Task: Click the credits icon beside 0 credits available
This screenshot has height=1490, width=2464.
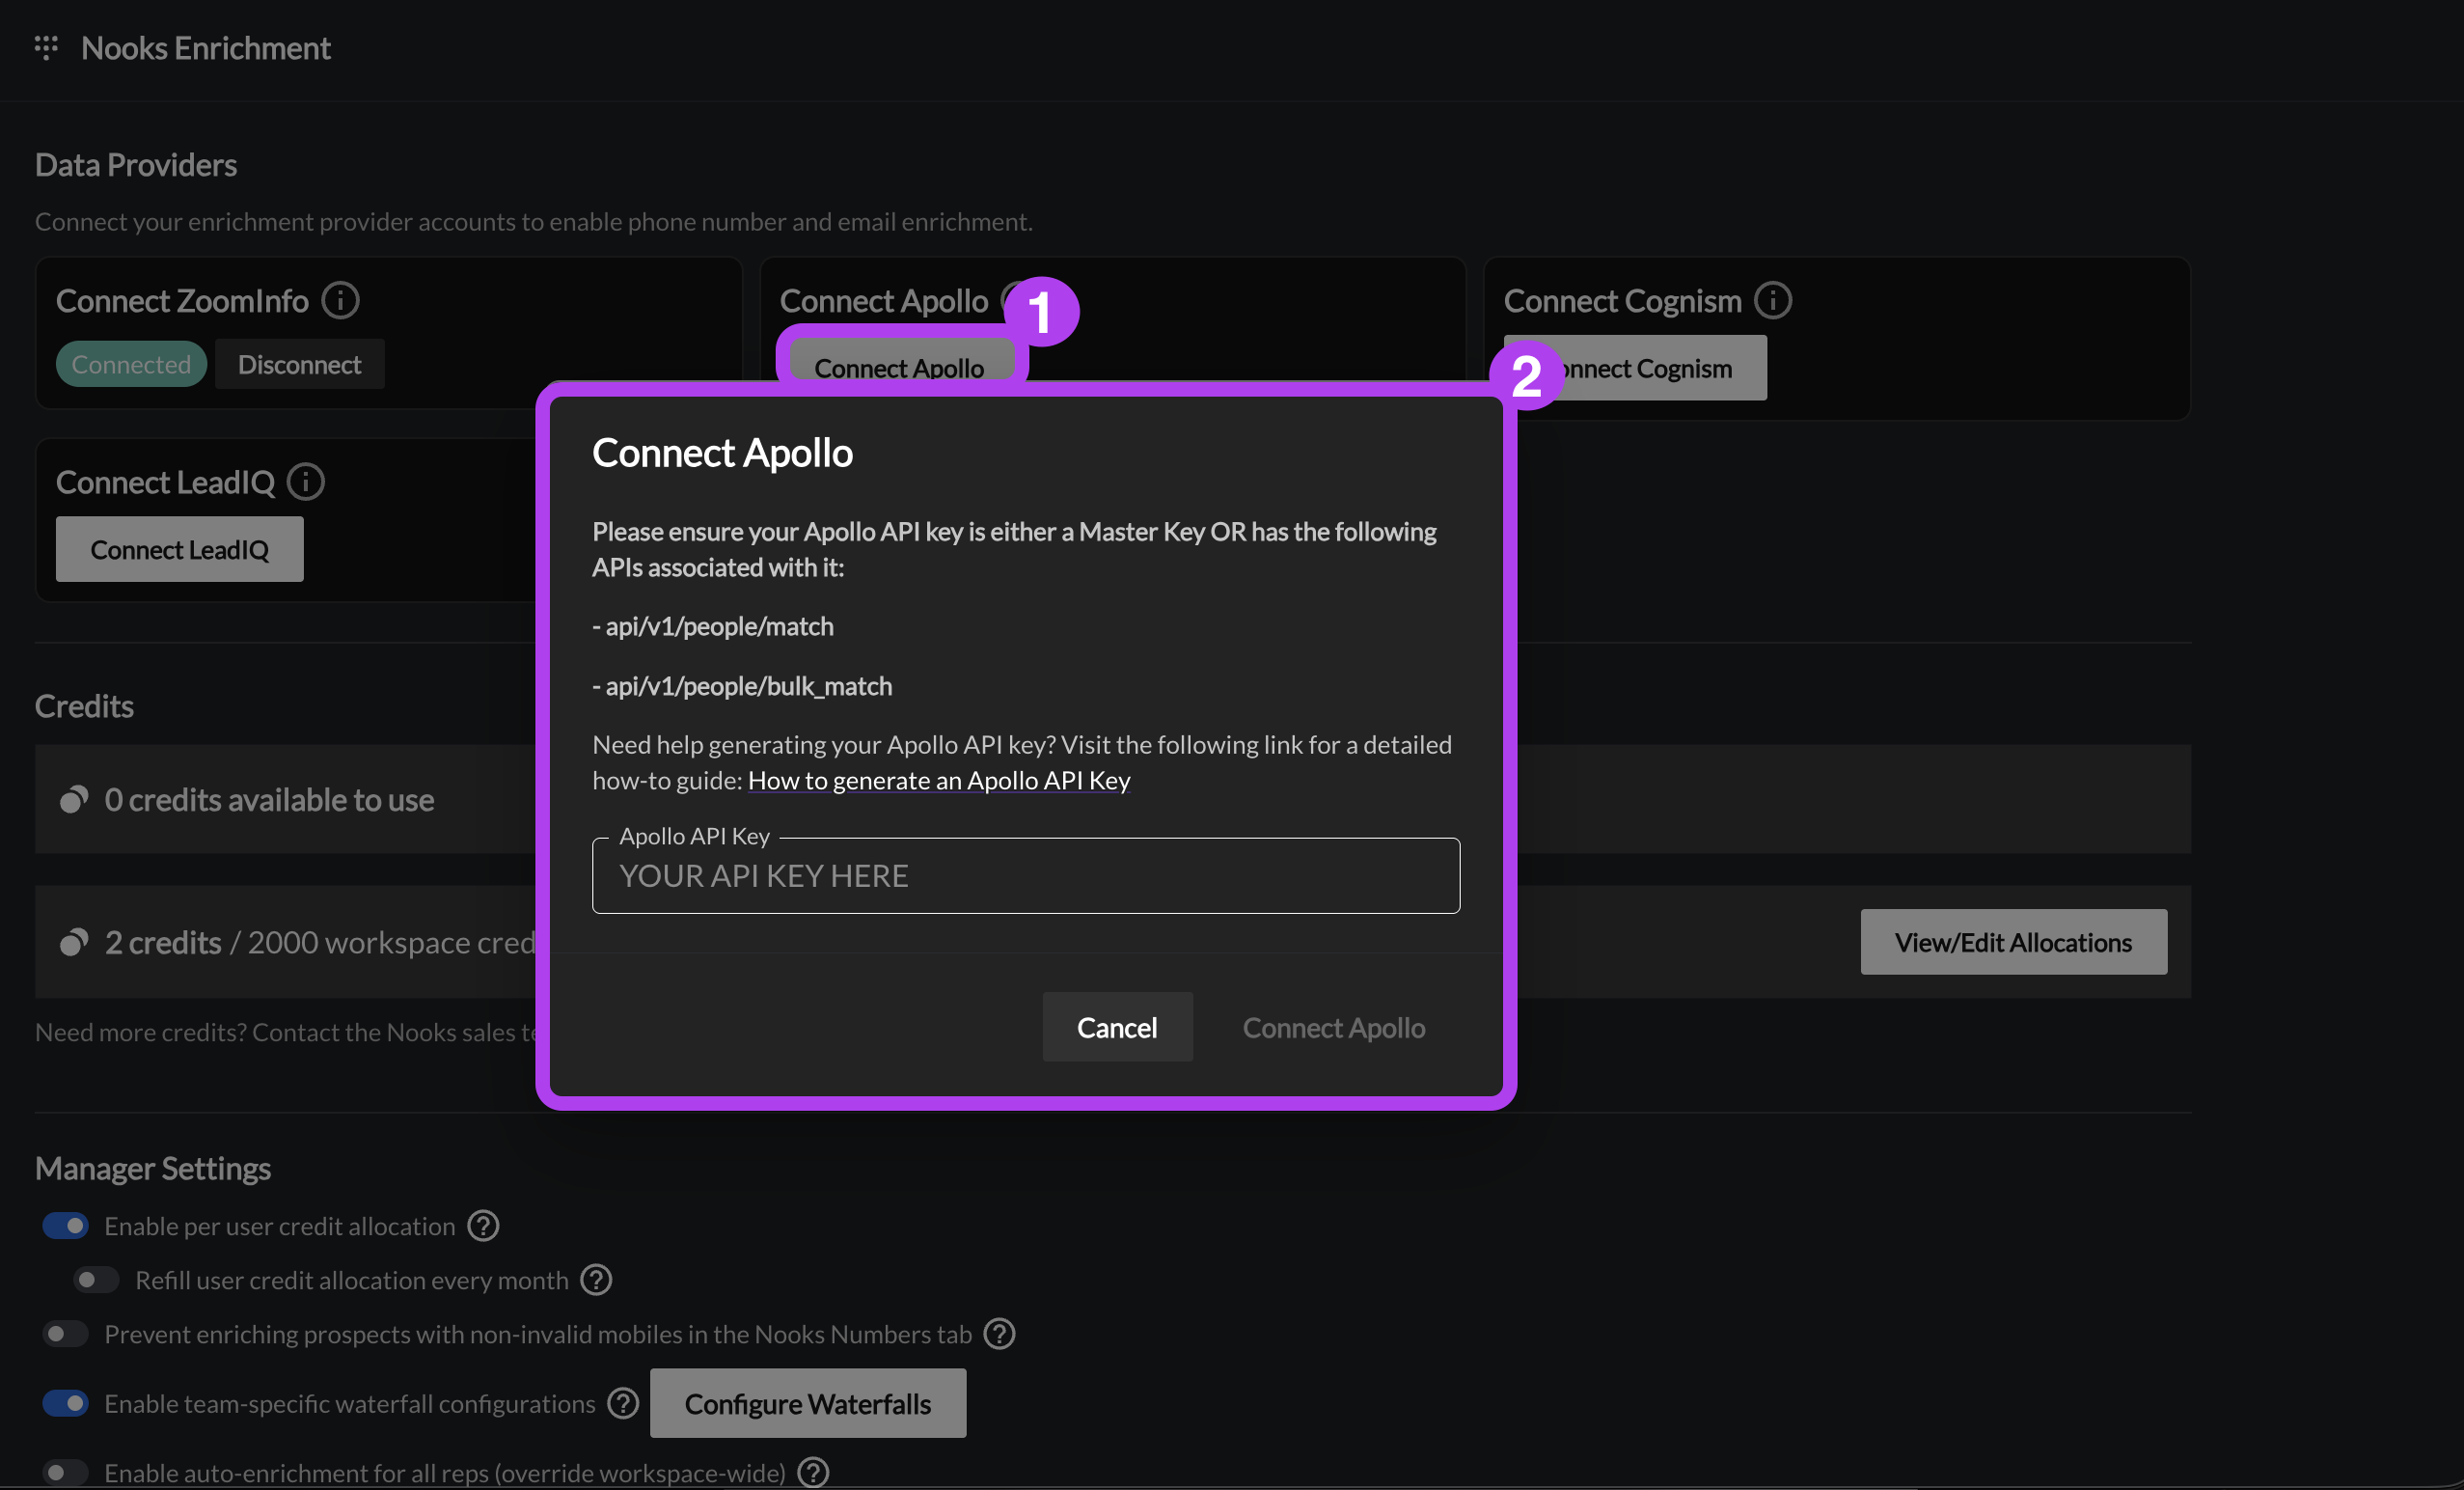Action: (x=74, y=800)
